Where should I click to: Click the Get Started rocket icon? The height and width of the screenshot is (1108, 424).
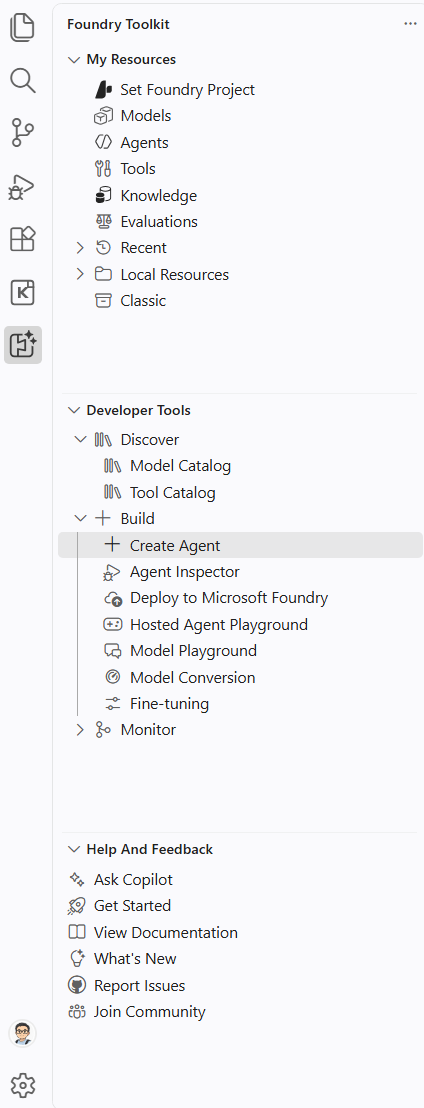(x=77, y=906)
